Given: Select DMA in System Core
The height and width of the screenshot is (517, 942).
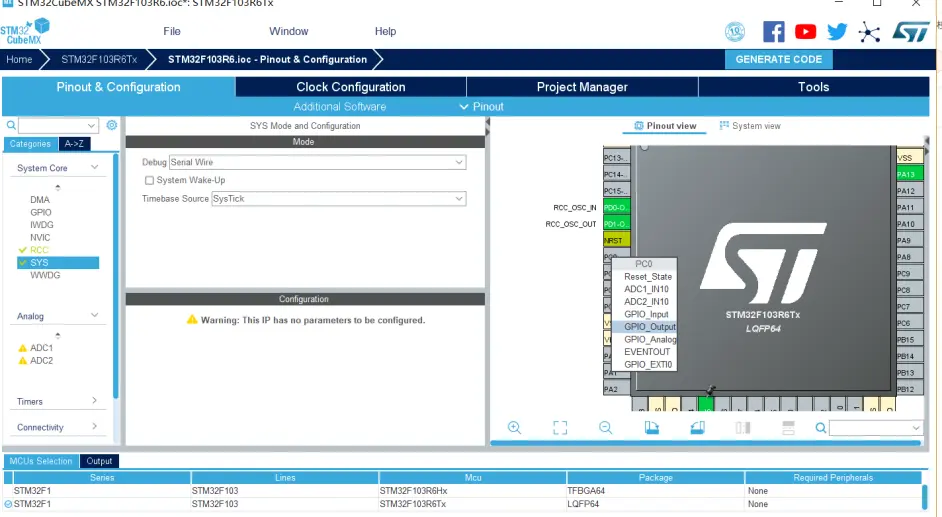Looking at the screenshot, I should pyautogui.click(x=40, y=199).
